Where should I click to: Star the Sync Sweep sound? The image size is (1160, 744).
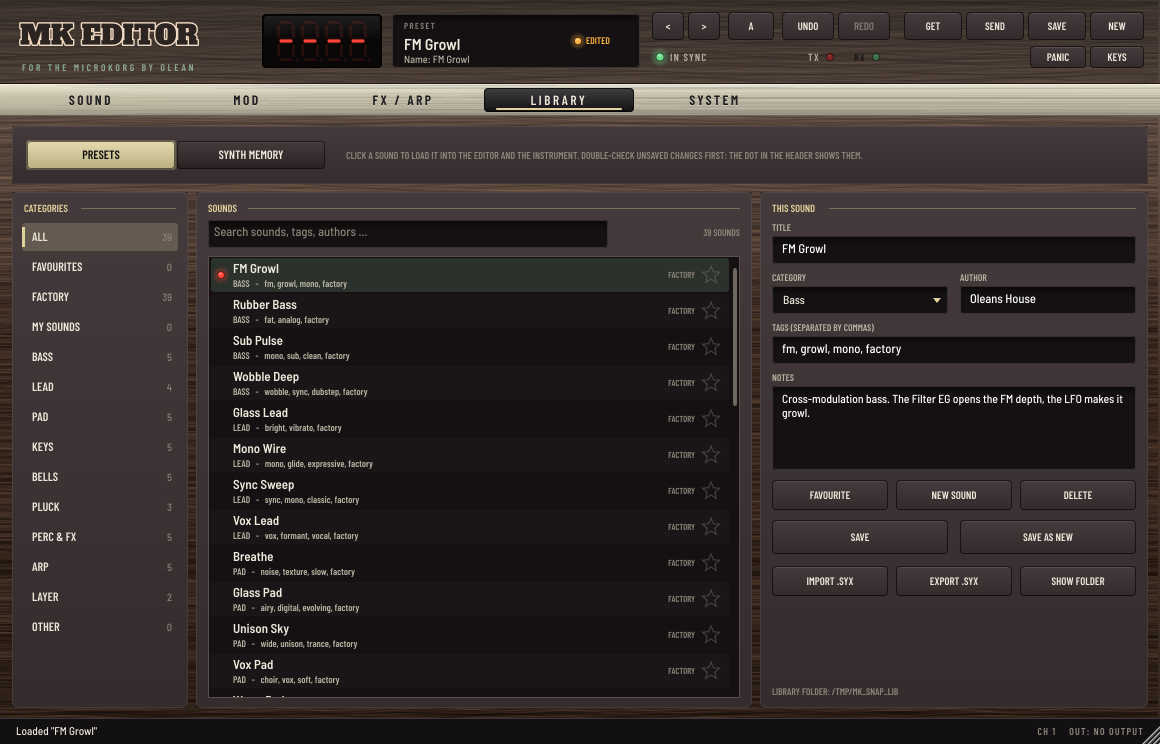(x=710, y=491)
